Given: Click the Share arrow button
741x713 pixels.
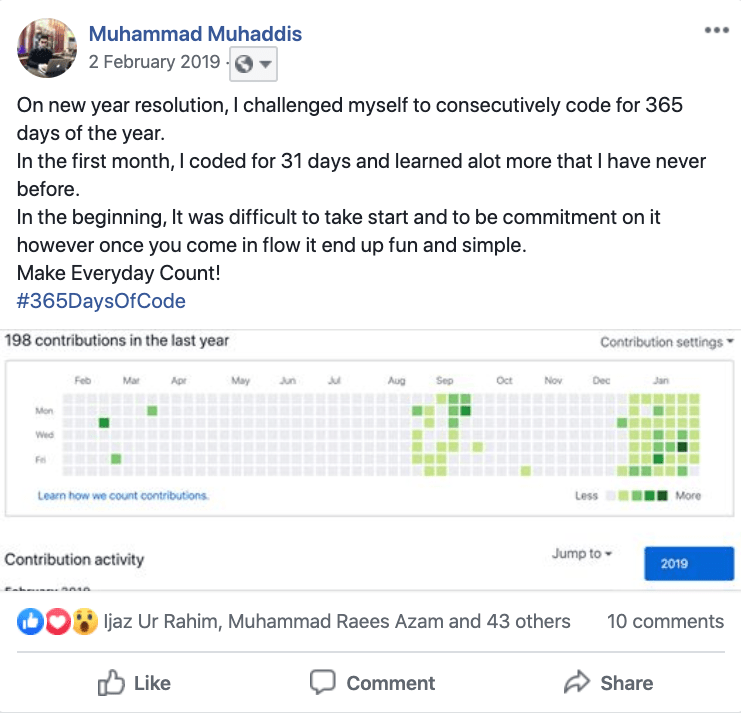Looking at the screenshot, I should (609, 683).
